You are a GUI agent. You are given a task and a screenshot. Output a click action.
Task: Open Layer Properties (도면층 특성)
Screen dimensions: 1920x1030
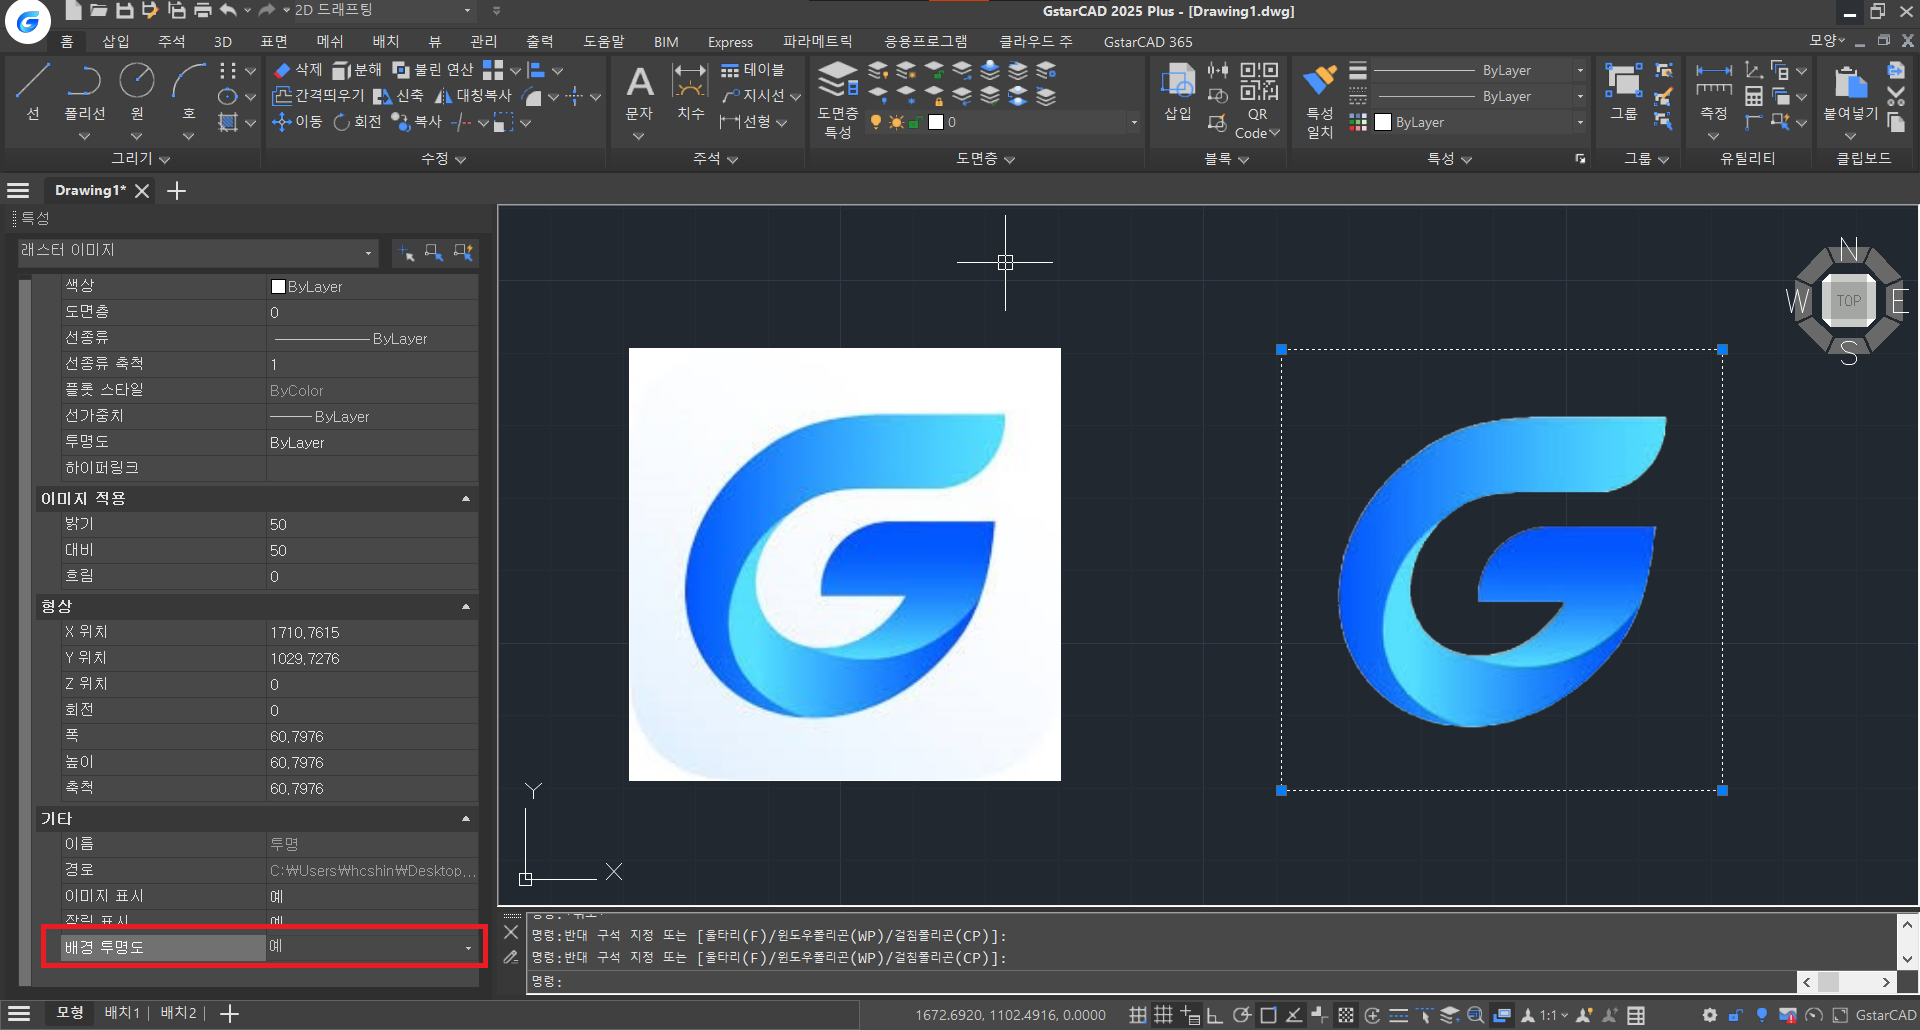838,98
